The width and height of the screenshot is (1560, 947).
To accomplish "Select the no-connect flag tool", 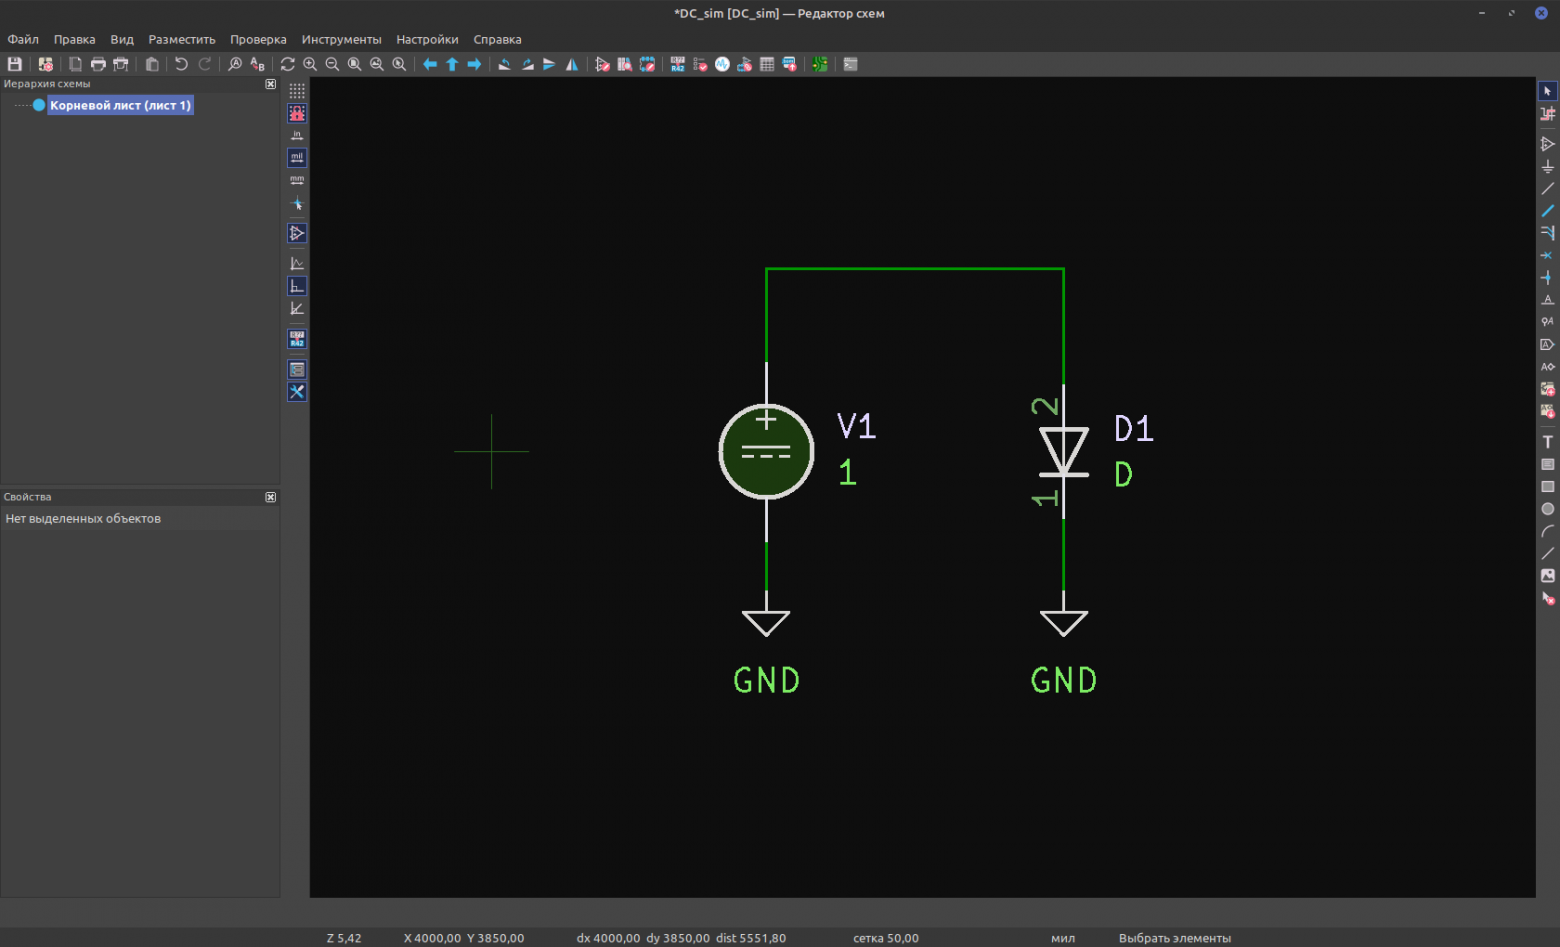I will click(x=1547, y=255).
